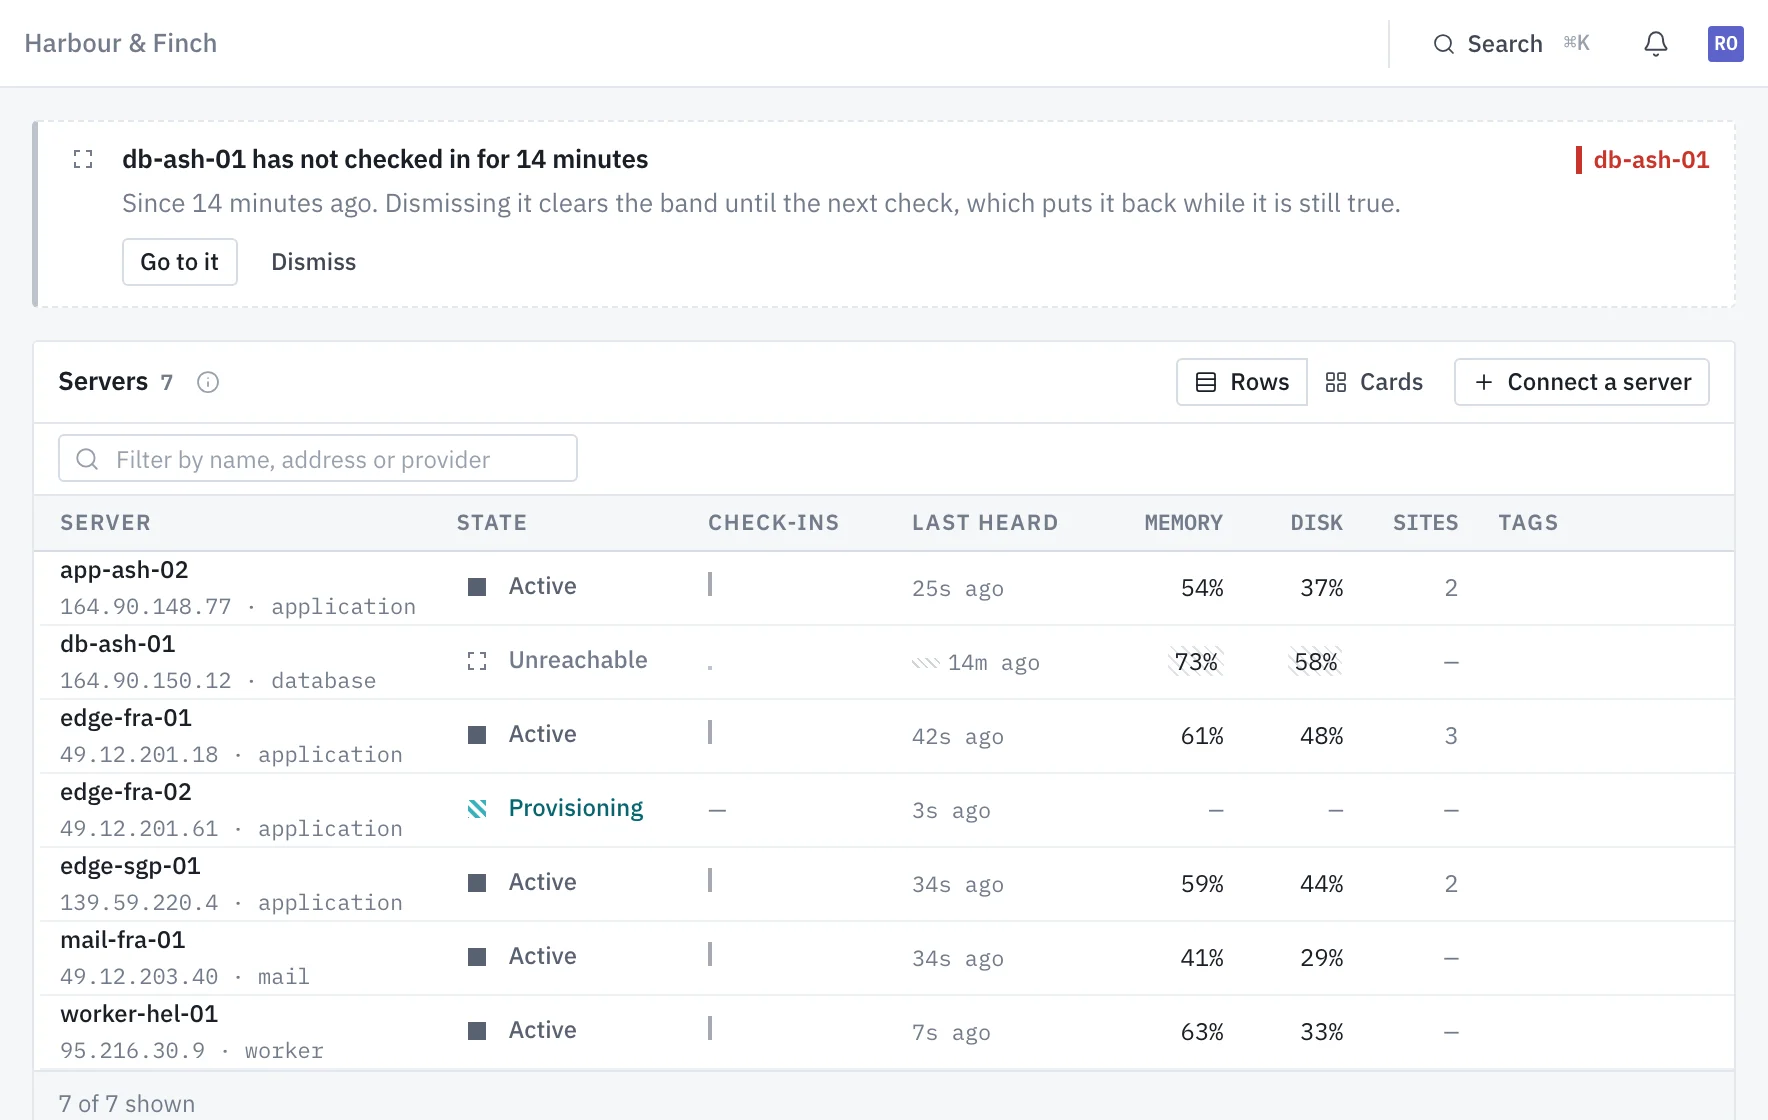
Task: Click the Active state square for mail-fra-01
Action: coord(477,957)
